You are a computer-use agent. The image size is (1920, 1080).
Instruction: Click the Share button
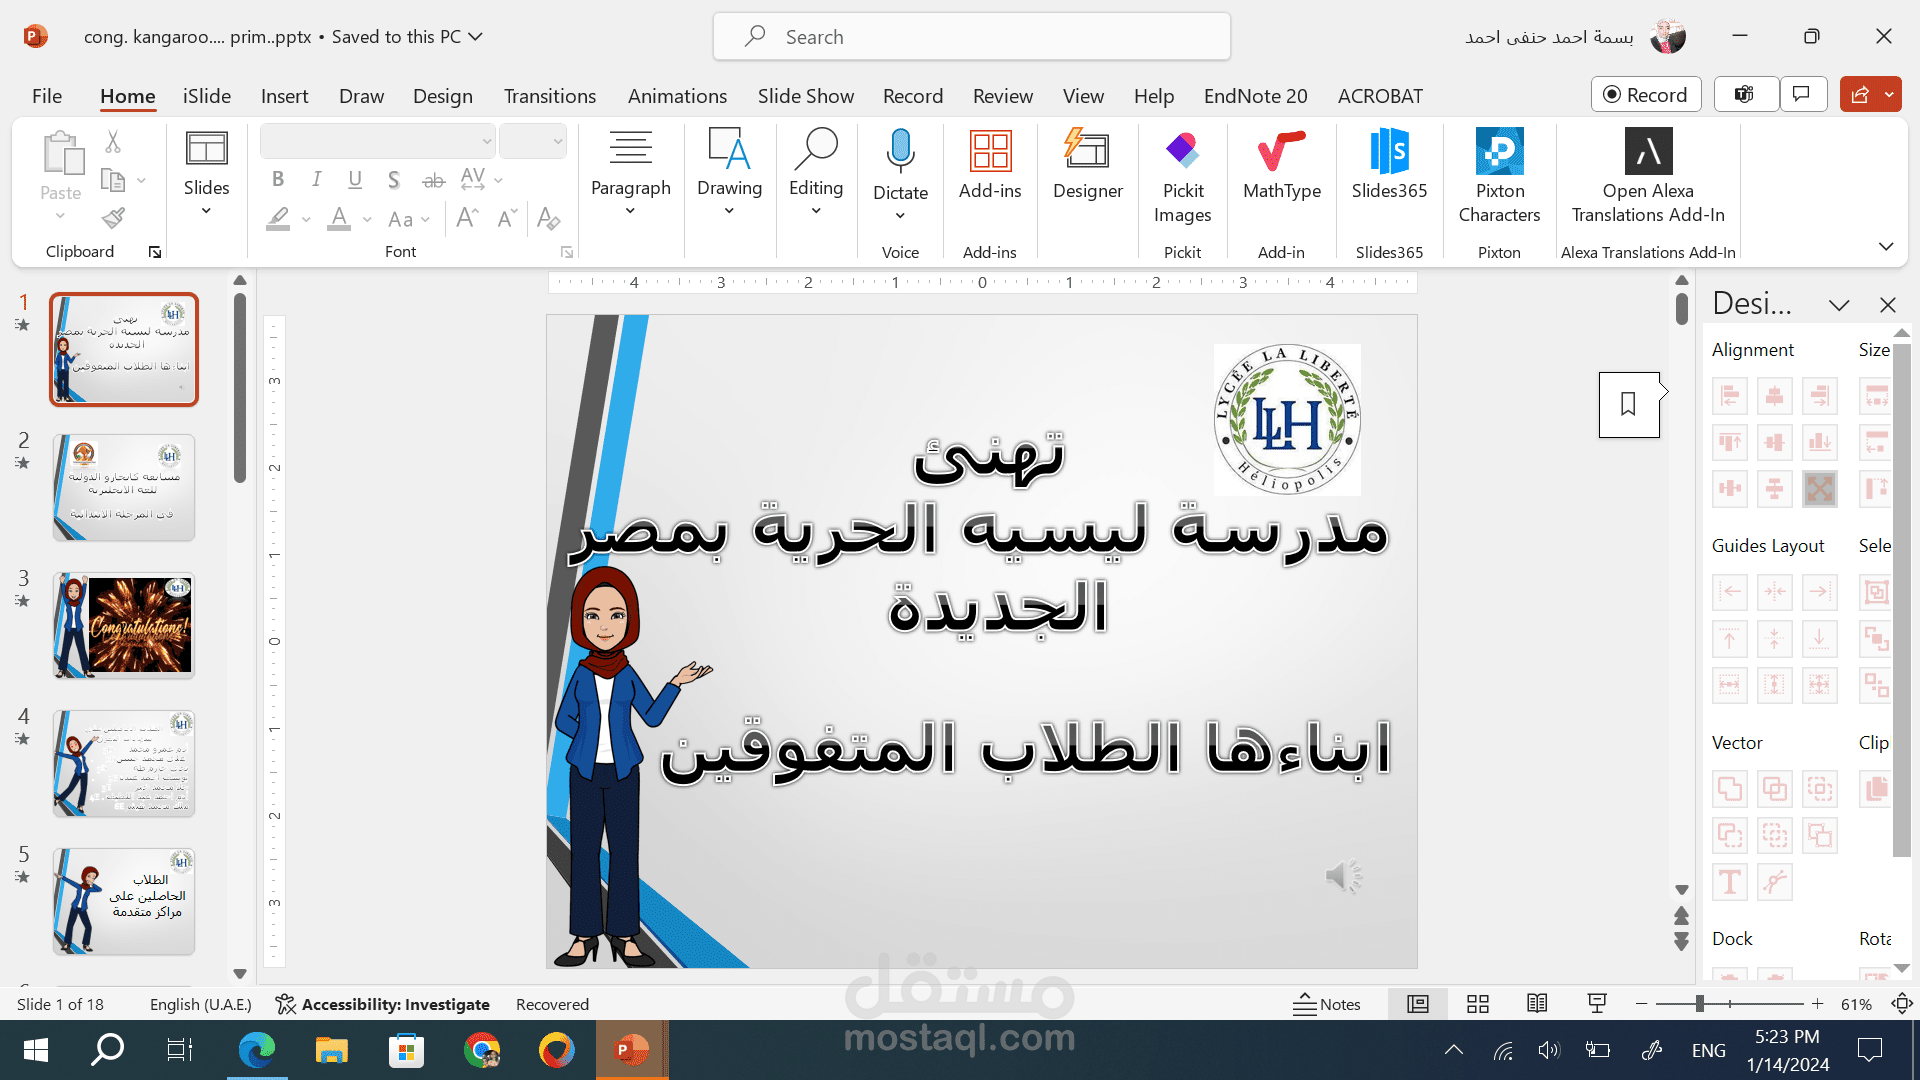(x=1860, y=94)
